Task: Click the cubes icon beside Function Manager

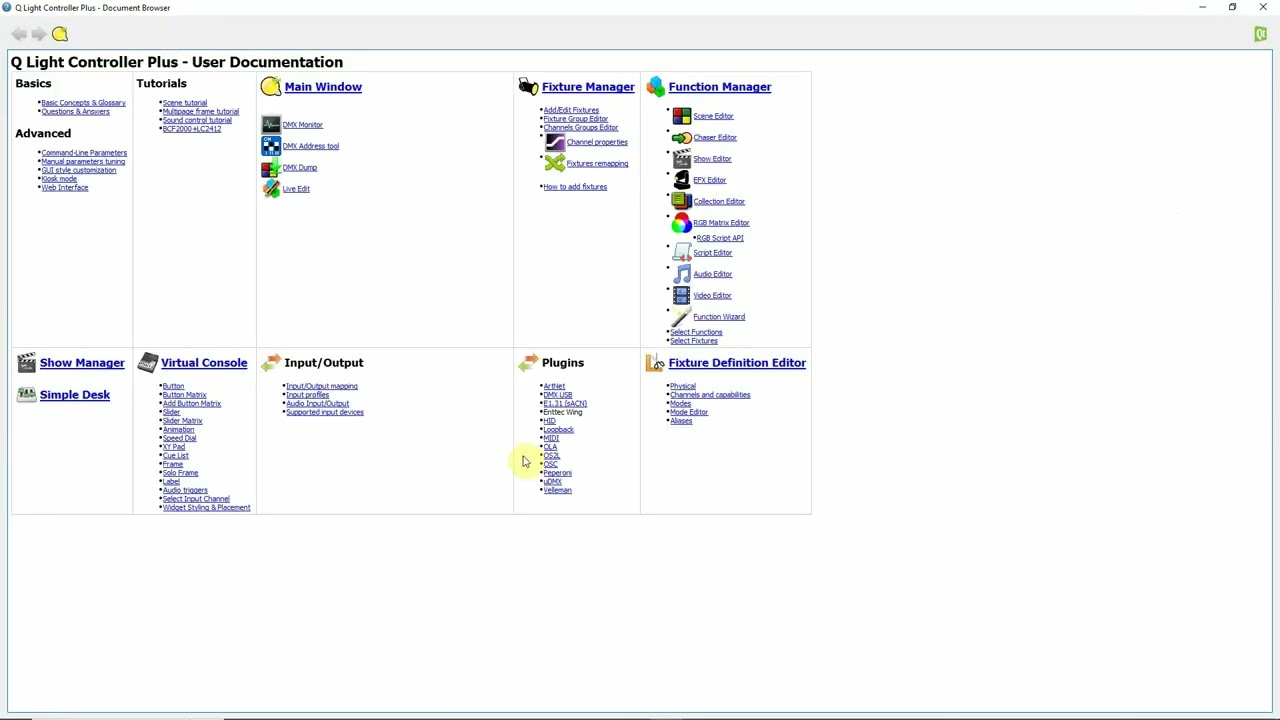Action: pyautogui.click(x=655, y=87)
